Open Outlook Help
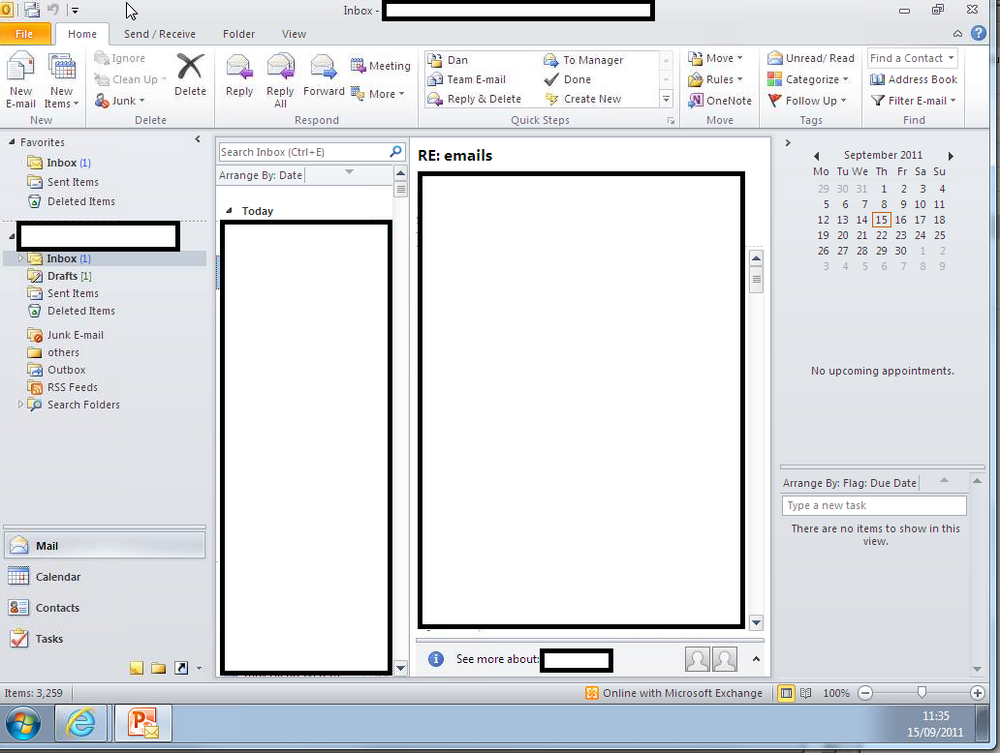 point(978,33)
